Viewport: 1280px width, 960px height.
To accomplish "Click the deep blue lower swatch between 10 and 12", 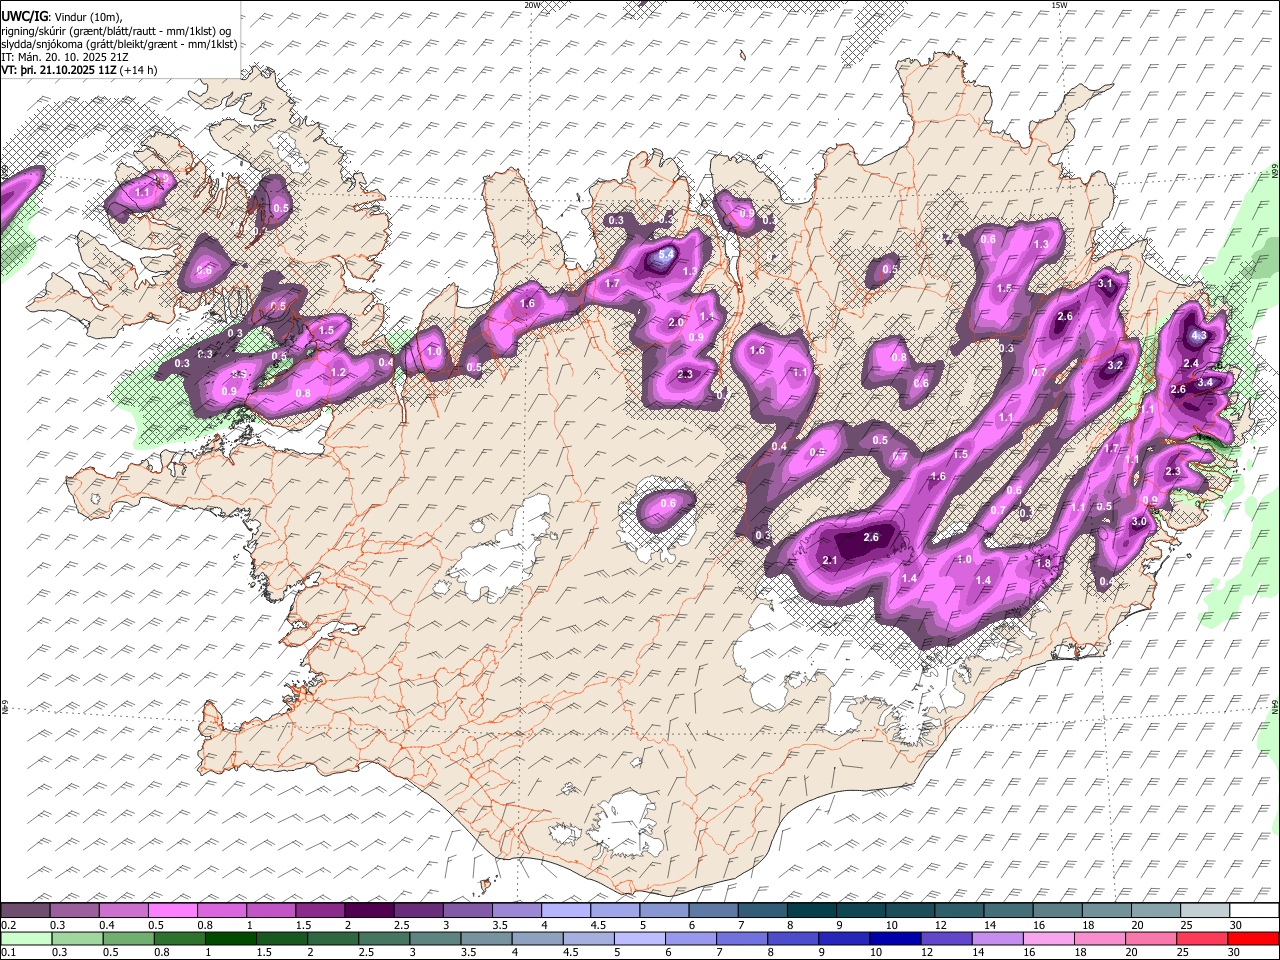I will coord(894,938).
